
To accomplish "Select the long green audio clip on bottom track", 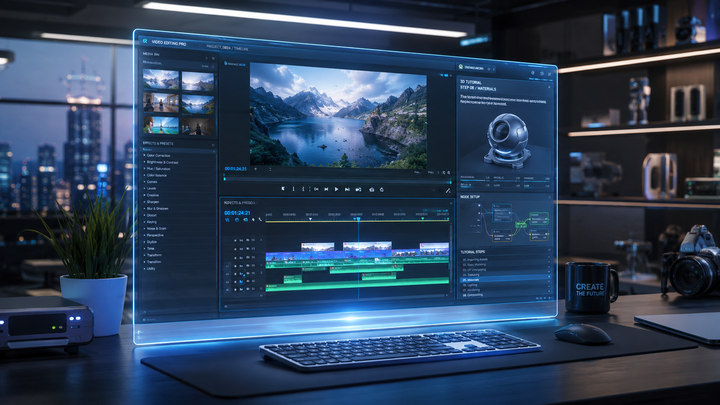I will point(357,286).
